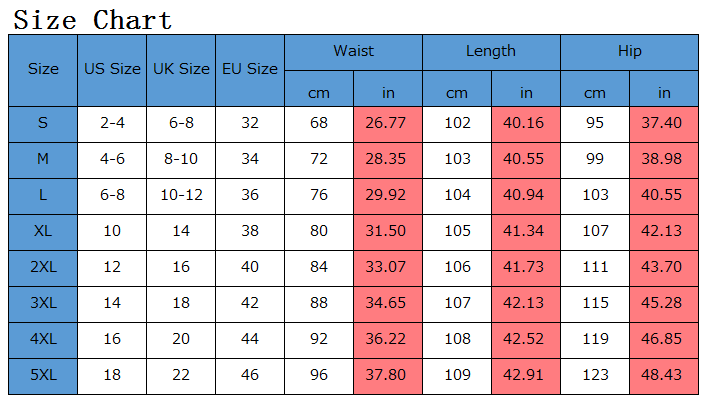714x410 pixels.
Task: Click the "Size Chart" title text
Action: (x=92, y=19)
